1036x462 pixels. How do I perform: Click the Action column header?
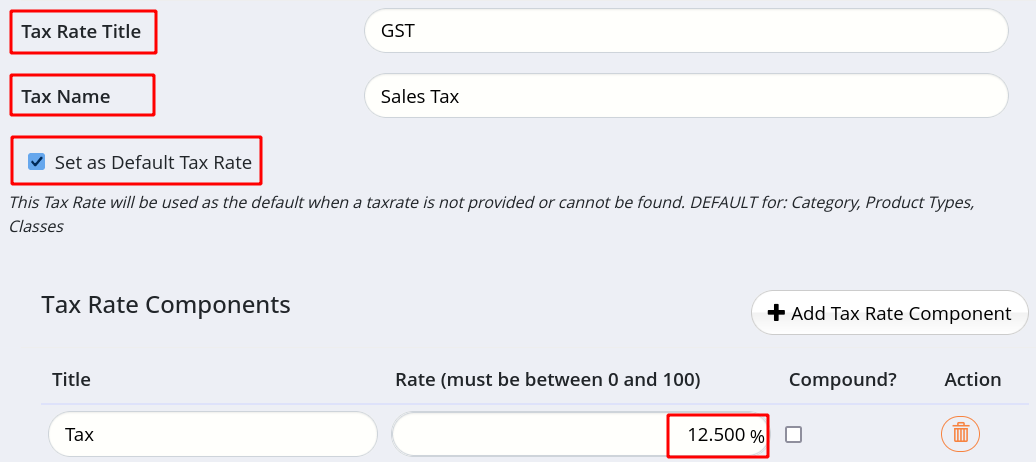tap(973, 379)
